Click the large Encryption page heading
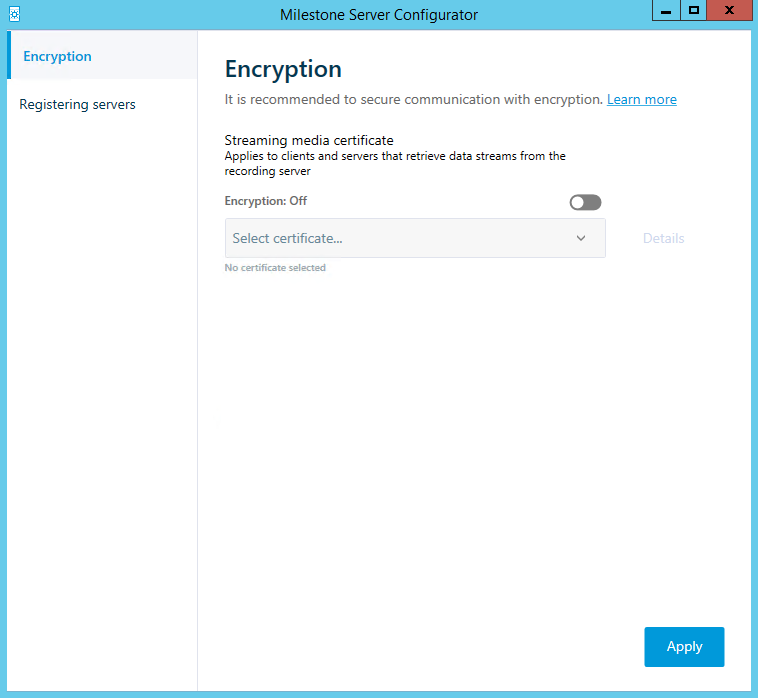 (283, 69)
